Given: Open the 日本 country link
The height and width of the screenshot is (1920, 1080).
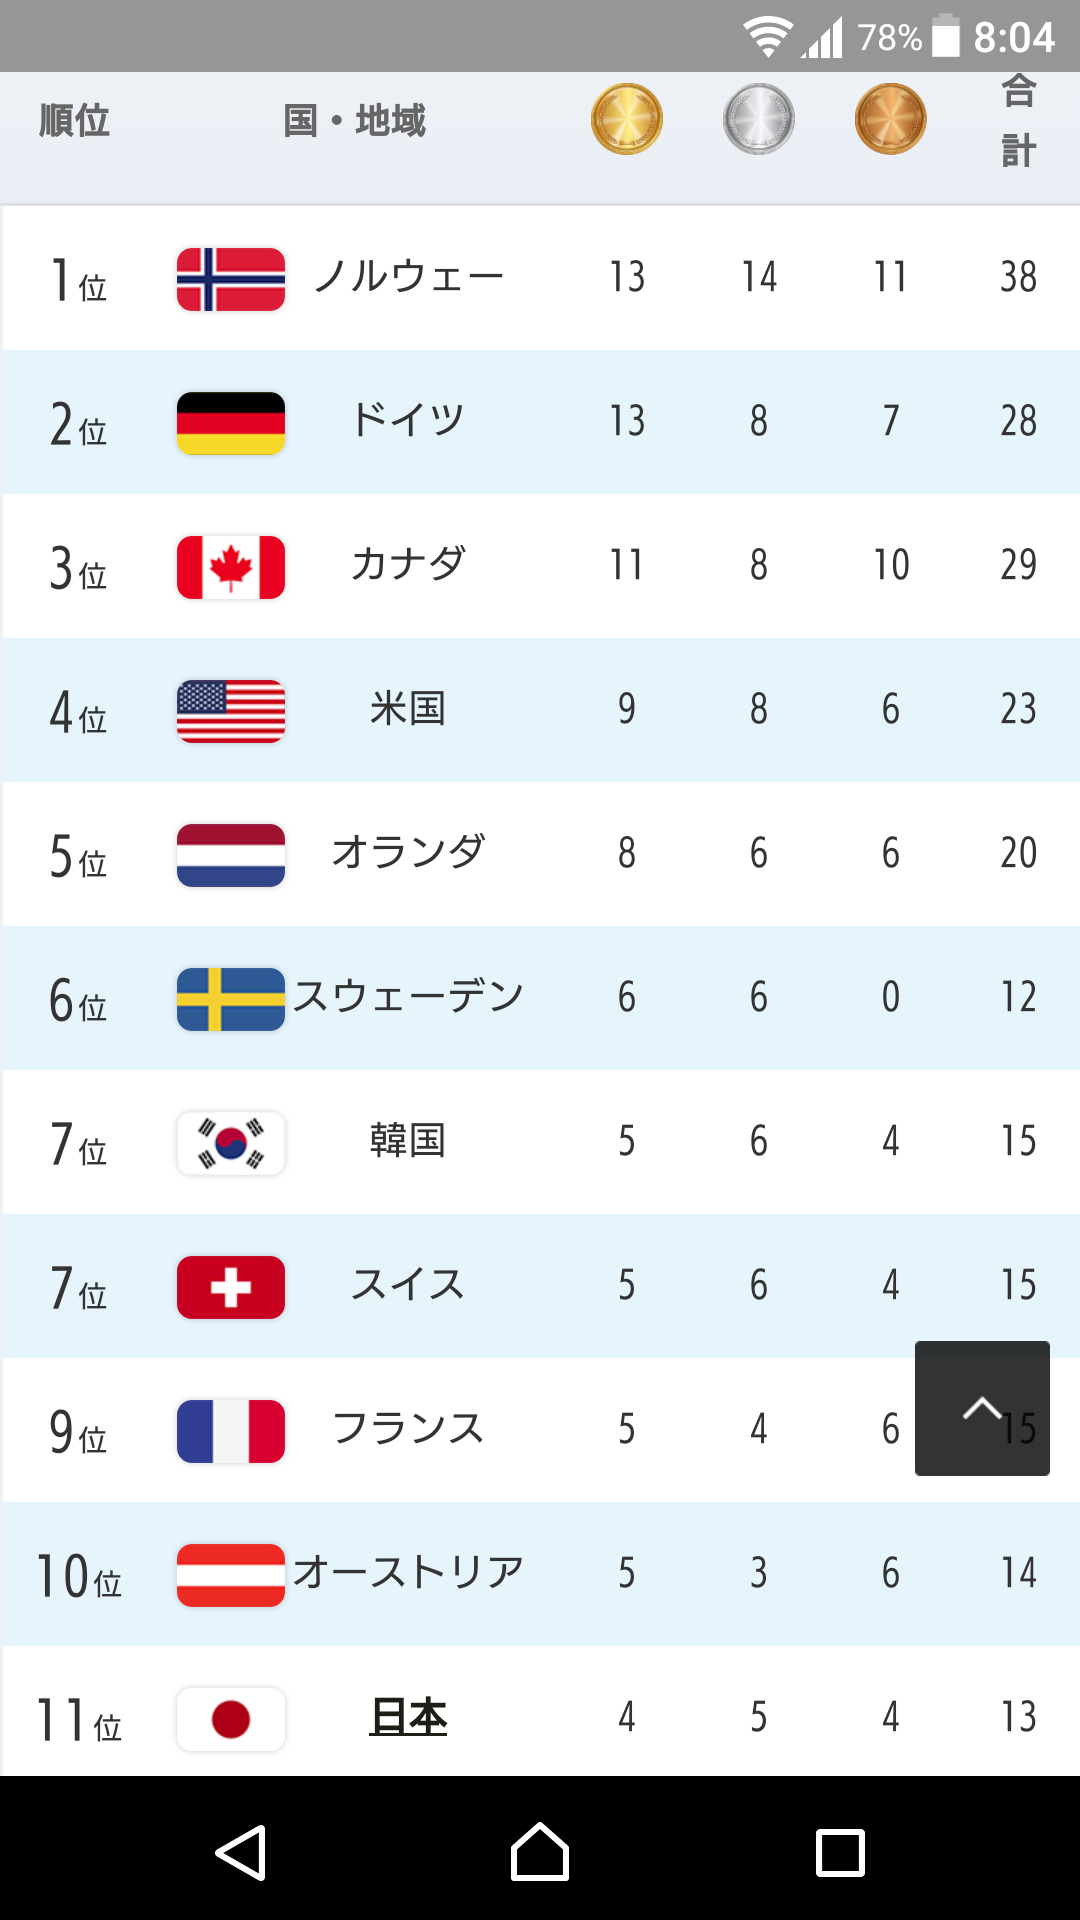Looking at the screenshot, I should [408, 1717].
